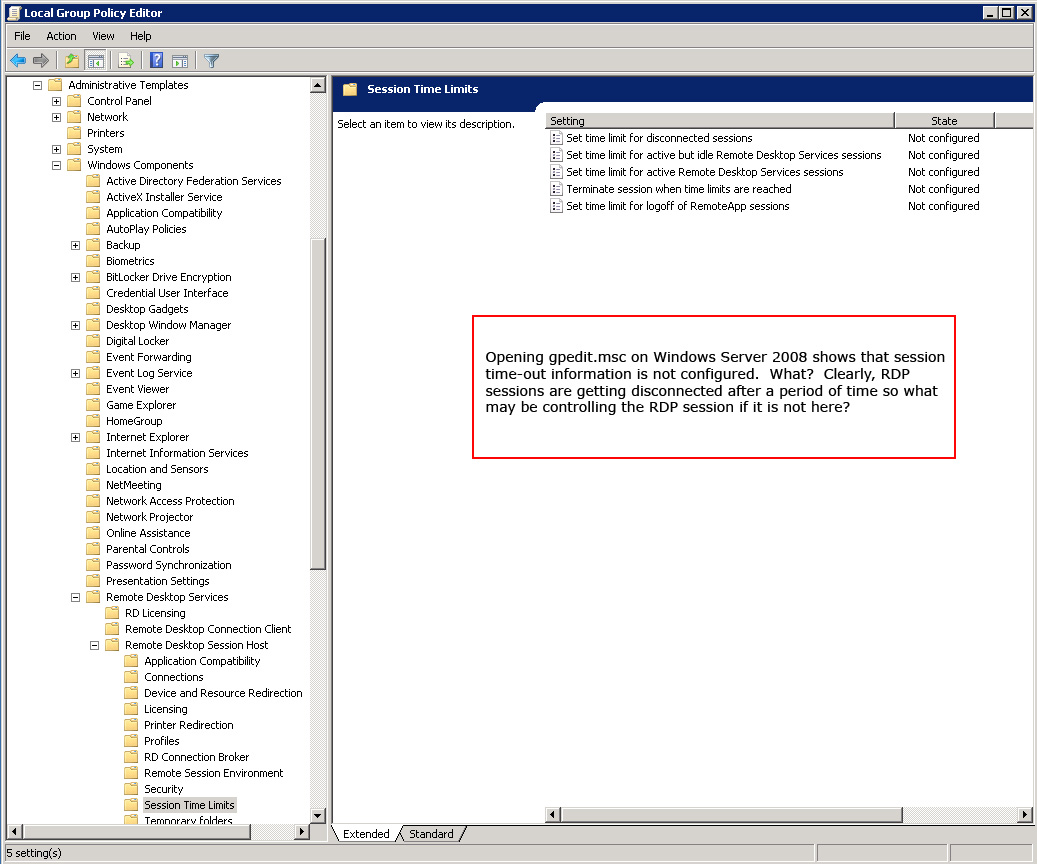Expand the Desktop Window Manager node
Image resolution: width=1037 pixels, height=864 pixels.
click(75, 325)
